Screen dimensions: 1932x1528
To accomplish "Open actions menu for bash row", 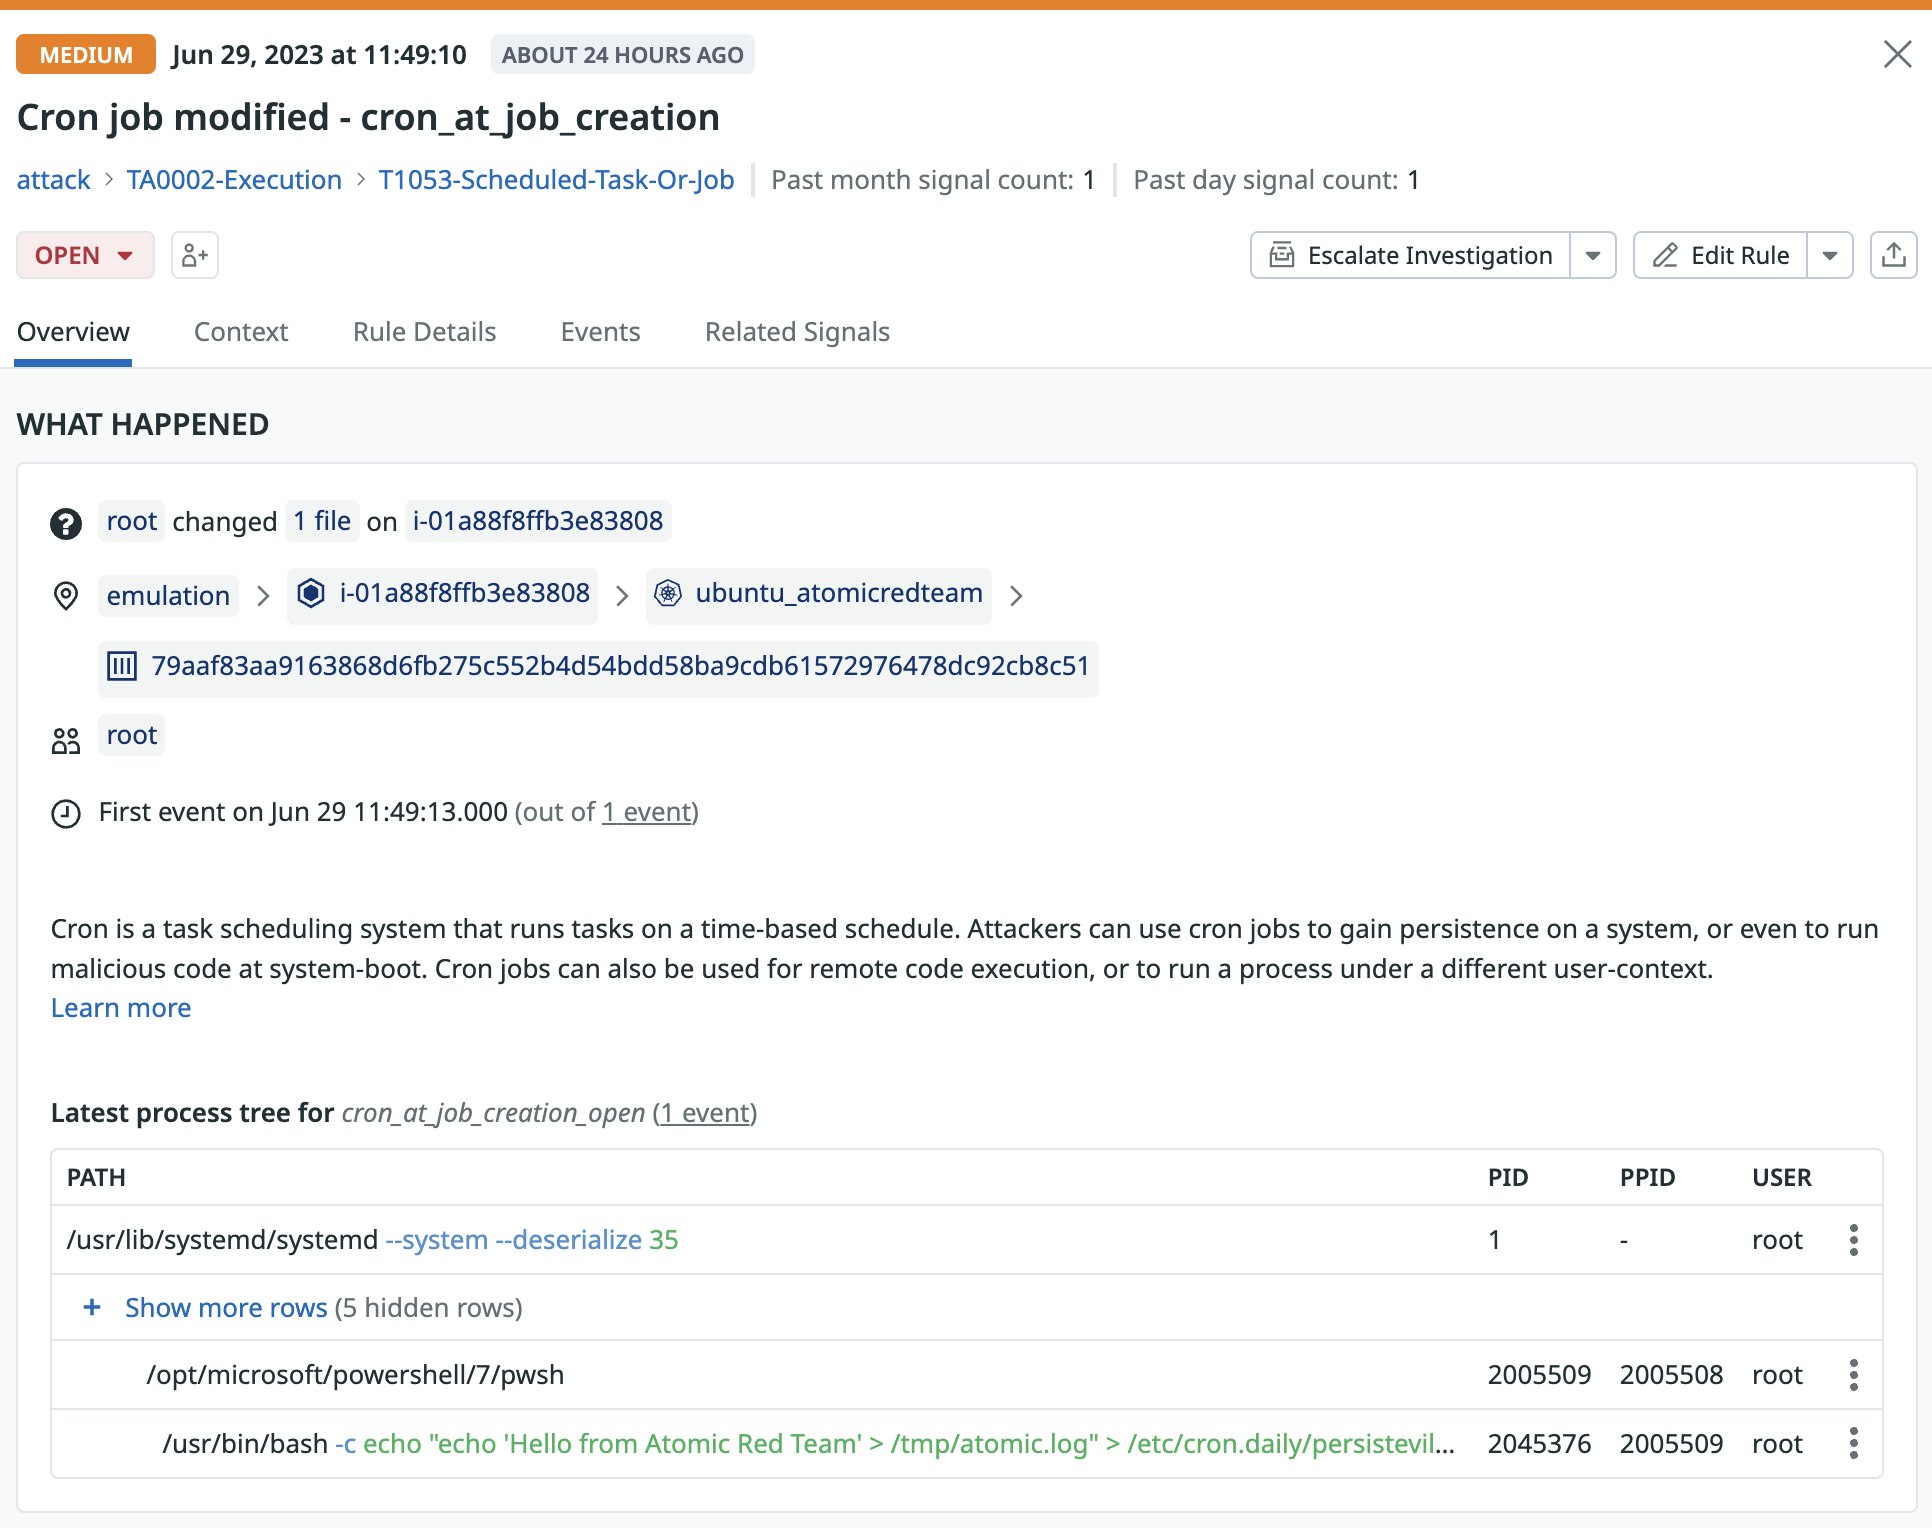I will pyautogui.click(x=1853, y=1443).
